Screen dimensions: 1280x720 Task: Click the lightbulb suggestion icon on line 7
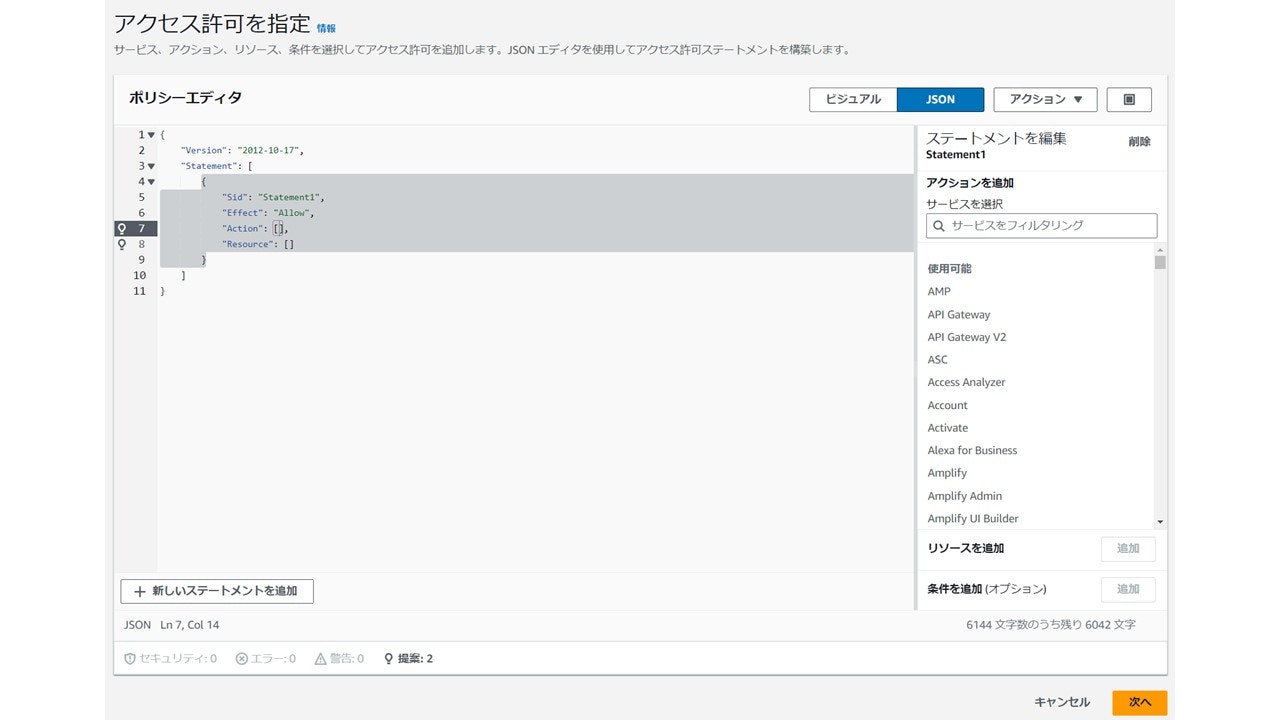tap(122, 229)
